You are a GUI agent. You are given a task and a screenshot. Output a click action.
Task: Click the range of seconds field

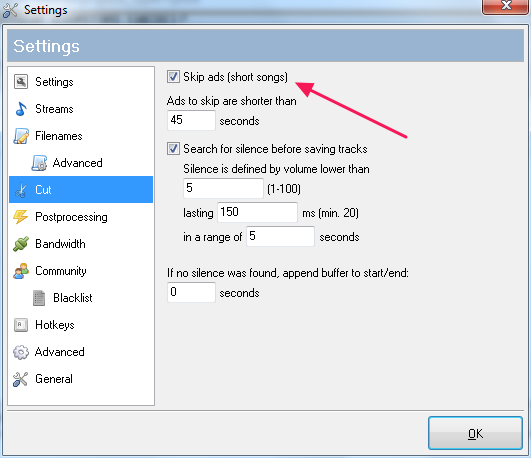pos(280,236)
